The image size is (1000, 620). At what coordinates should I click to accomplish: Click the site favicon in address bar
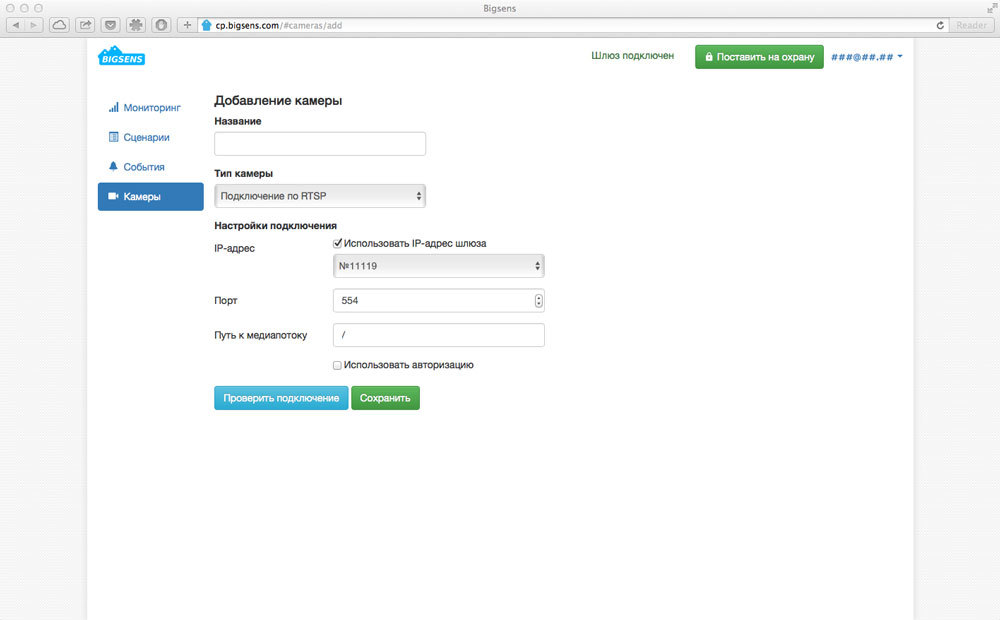pos(207,26)
